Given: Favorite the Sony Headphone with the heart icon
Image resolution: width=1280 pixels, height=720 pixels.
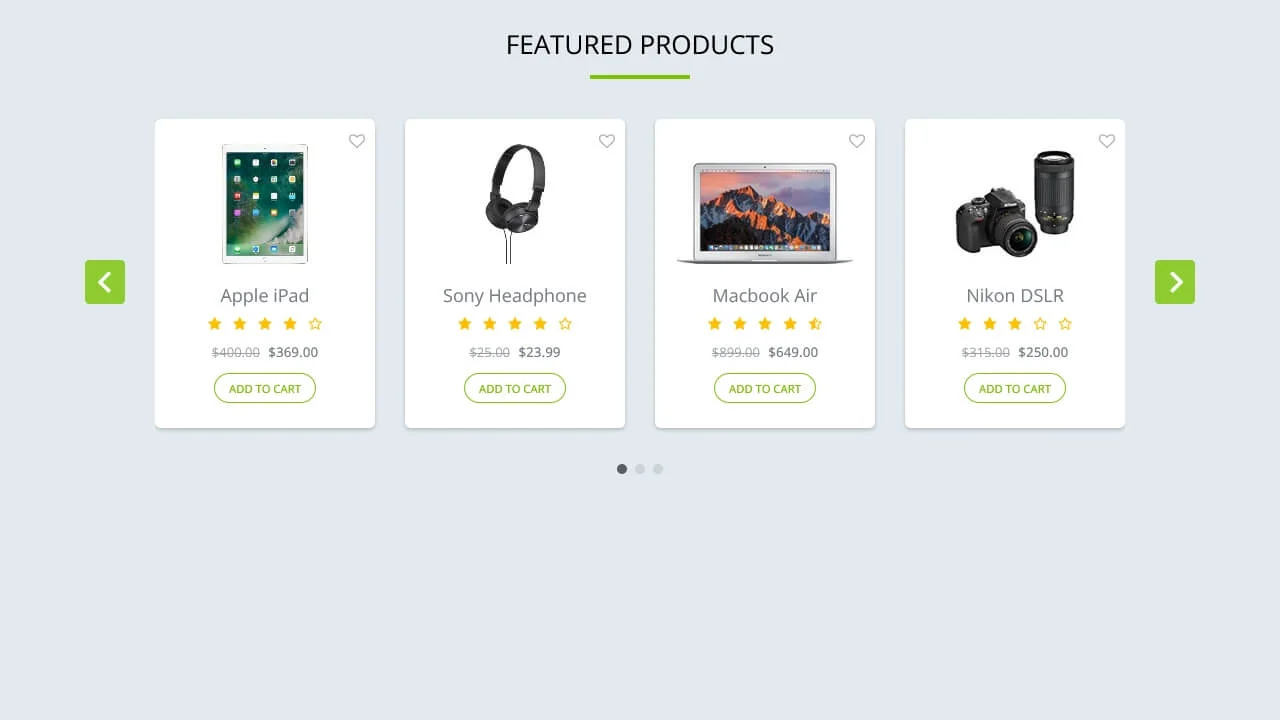Looking at the screenshot, I should 607,141.
